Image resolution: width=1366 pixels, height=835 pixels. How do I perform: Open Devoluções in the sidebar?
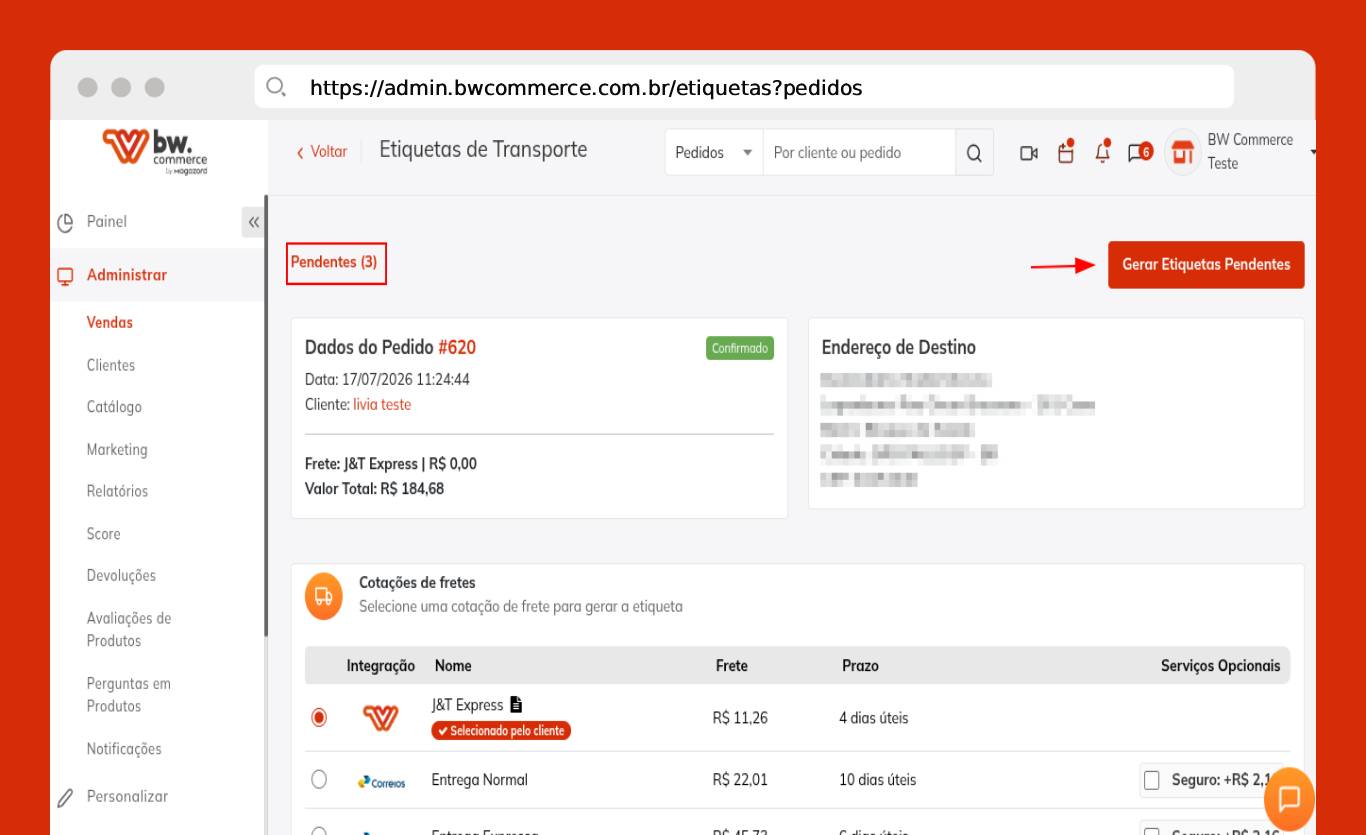[x=122, y=576]
